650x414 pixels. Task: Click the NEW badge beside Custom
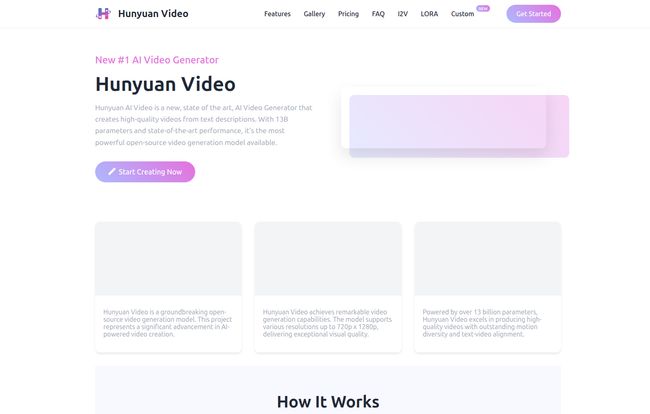click(483, 8)
